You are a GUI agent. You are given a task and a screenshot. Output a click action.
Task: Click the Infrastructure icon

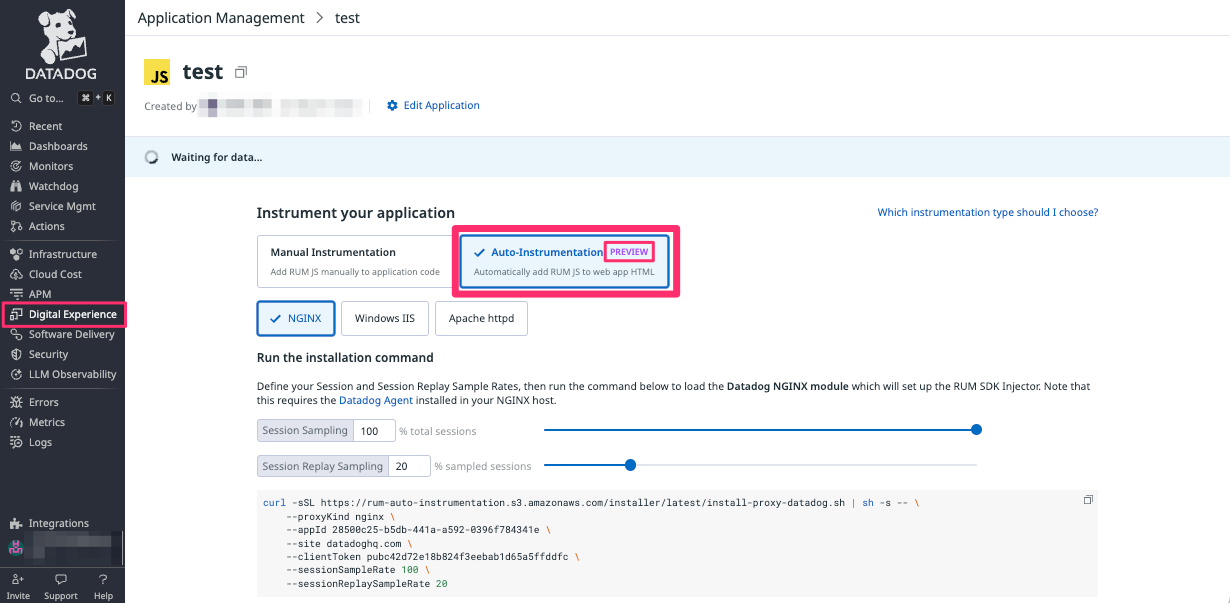tap(16, 254)
